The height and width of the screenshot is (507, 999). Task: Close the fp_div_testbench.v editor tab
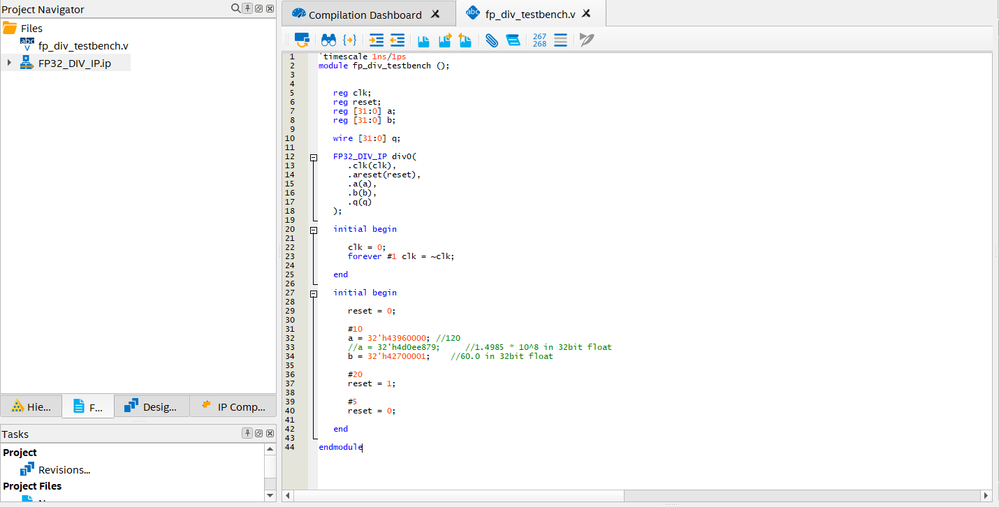pyautogui.click(x=587, y=15)
